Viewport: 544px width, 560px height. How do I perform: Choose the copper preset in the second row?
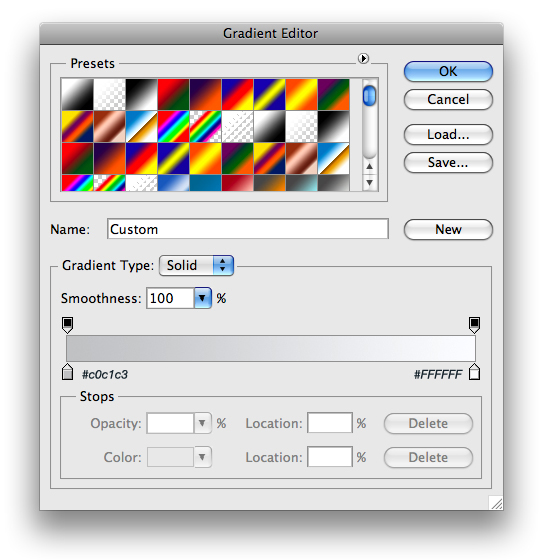(109, 126)
